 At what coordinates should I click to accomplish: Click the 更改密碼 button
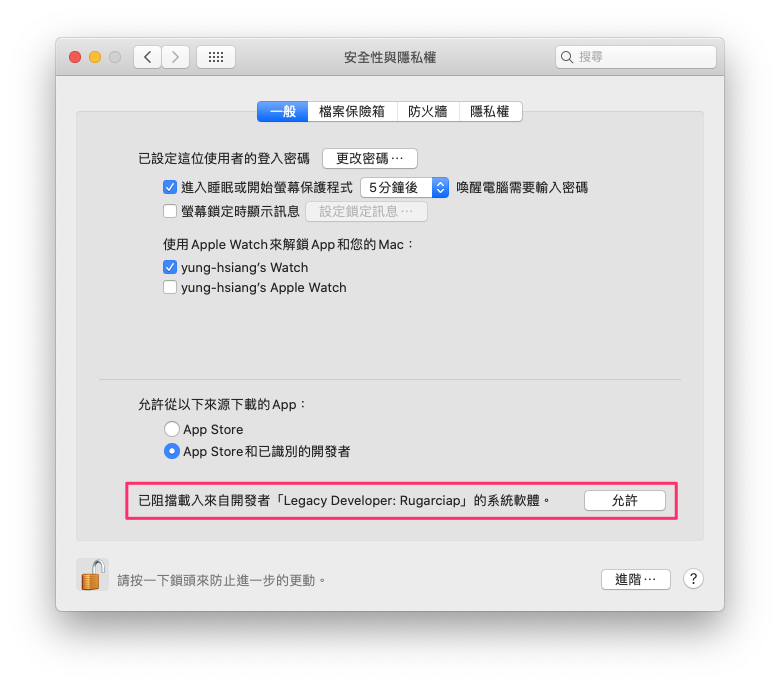coord(370,159)
